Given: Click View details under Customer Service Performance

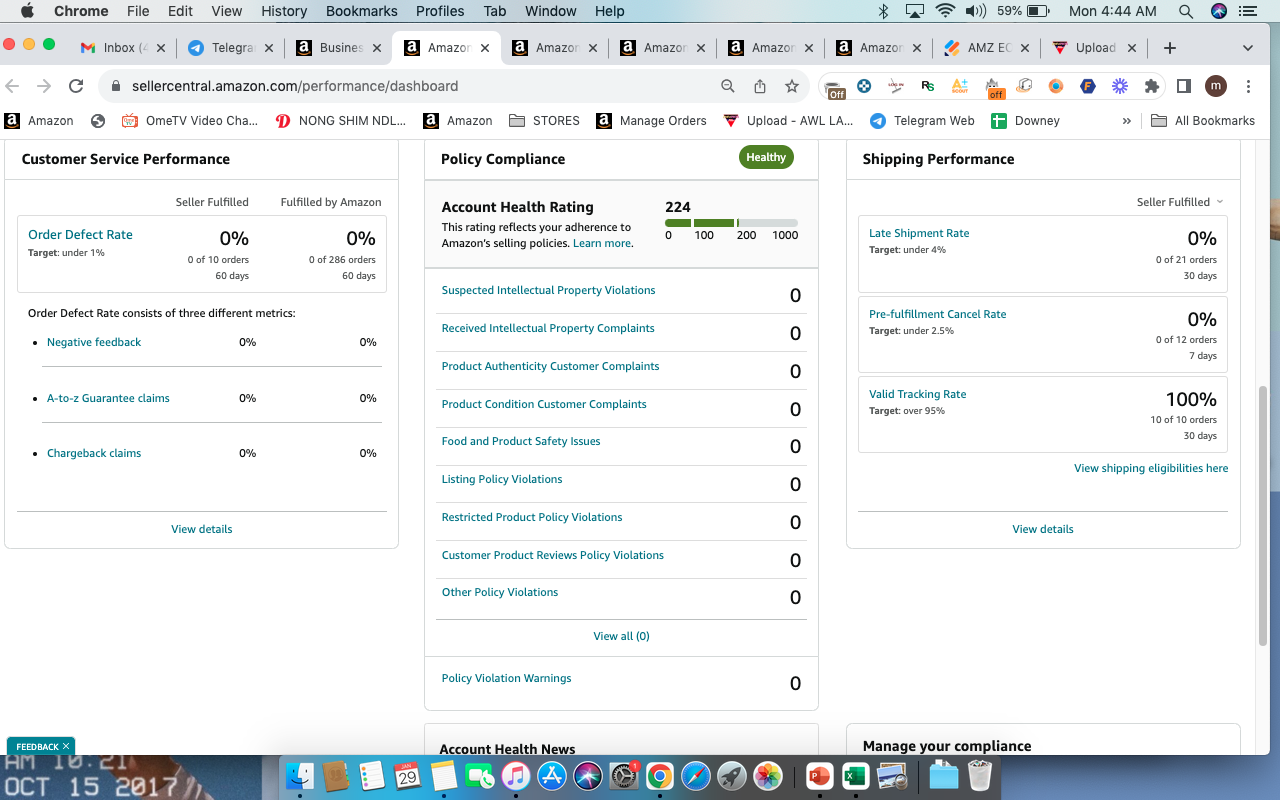Looking at the screenshot, I should [202, 529].
